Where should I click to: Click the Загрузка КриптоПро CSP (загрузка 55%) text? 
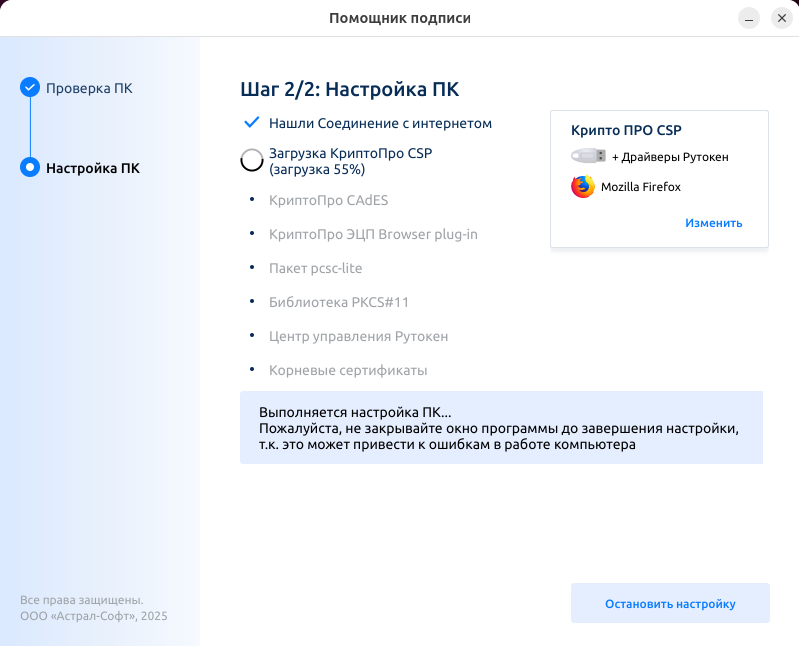[351, 161]
